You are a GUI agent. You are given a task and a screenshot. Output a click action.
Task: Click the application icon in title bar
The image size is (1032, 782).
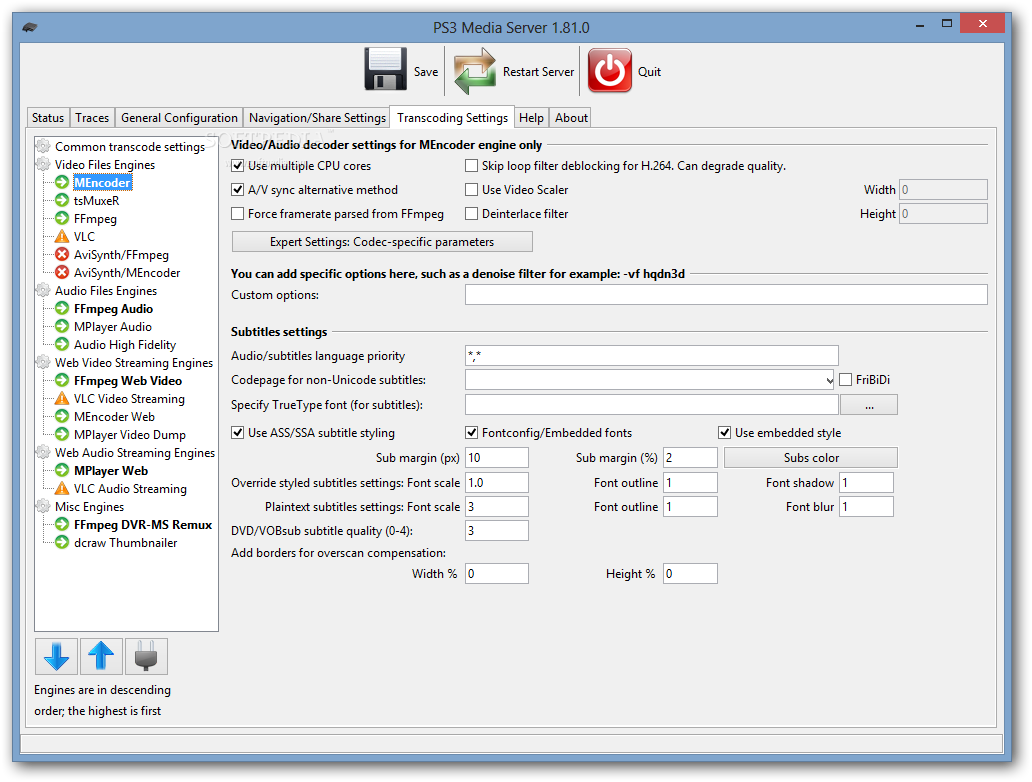pos(30,28)
